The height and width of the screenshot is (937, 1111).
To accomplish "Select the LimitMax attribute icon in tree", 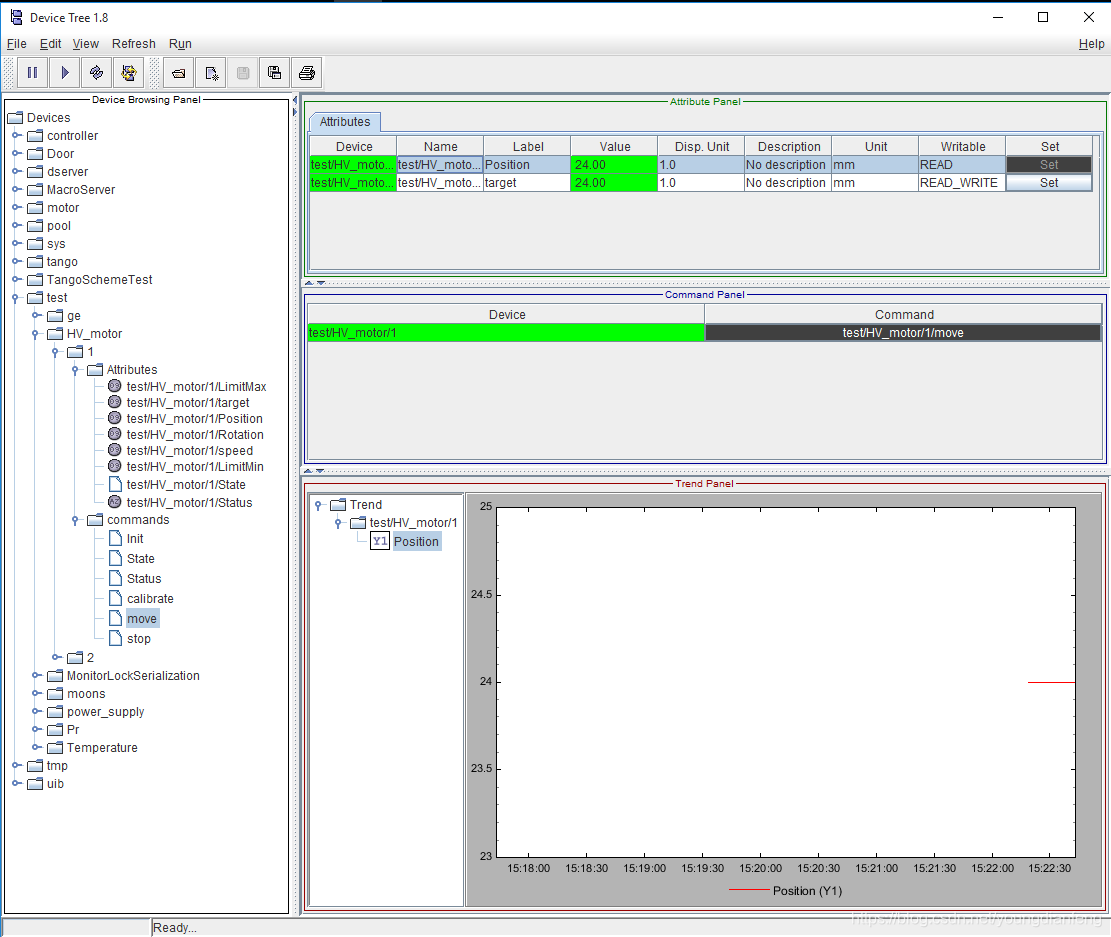I will point(114,386).
